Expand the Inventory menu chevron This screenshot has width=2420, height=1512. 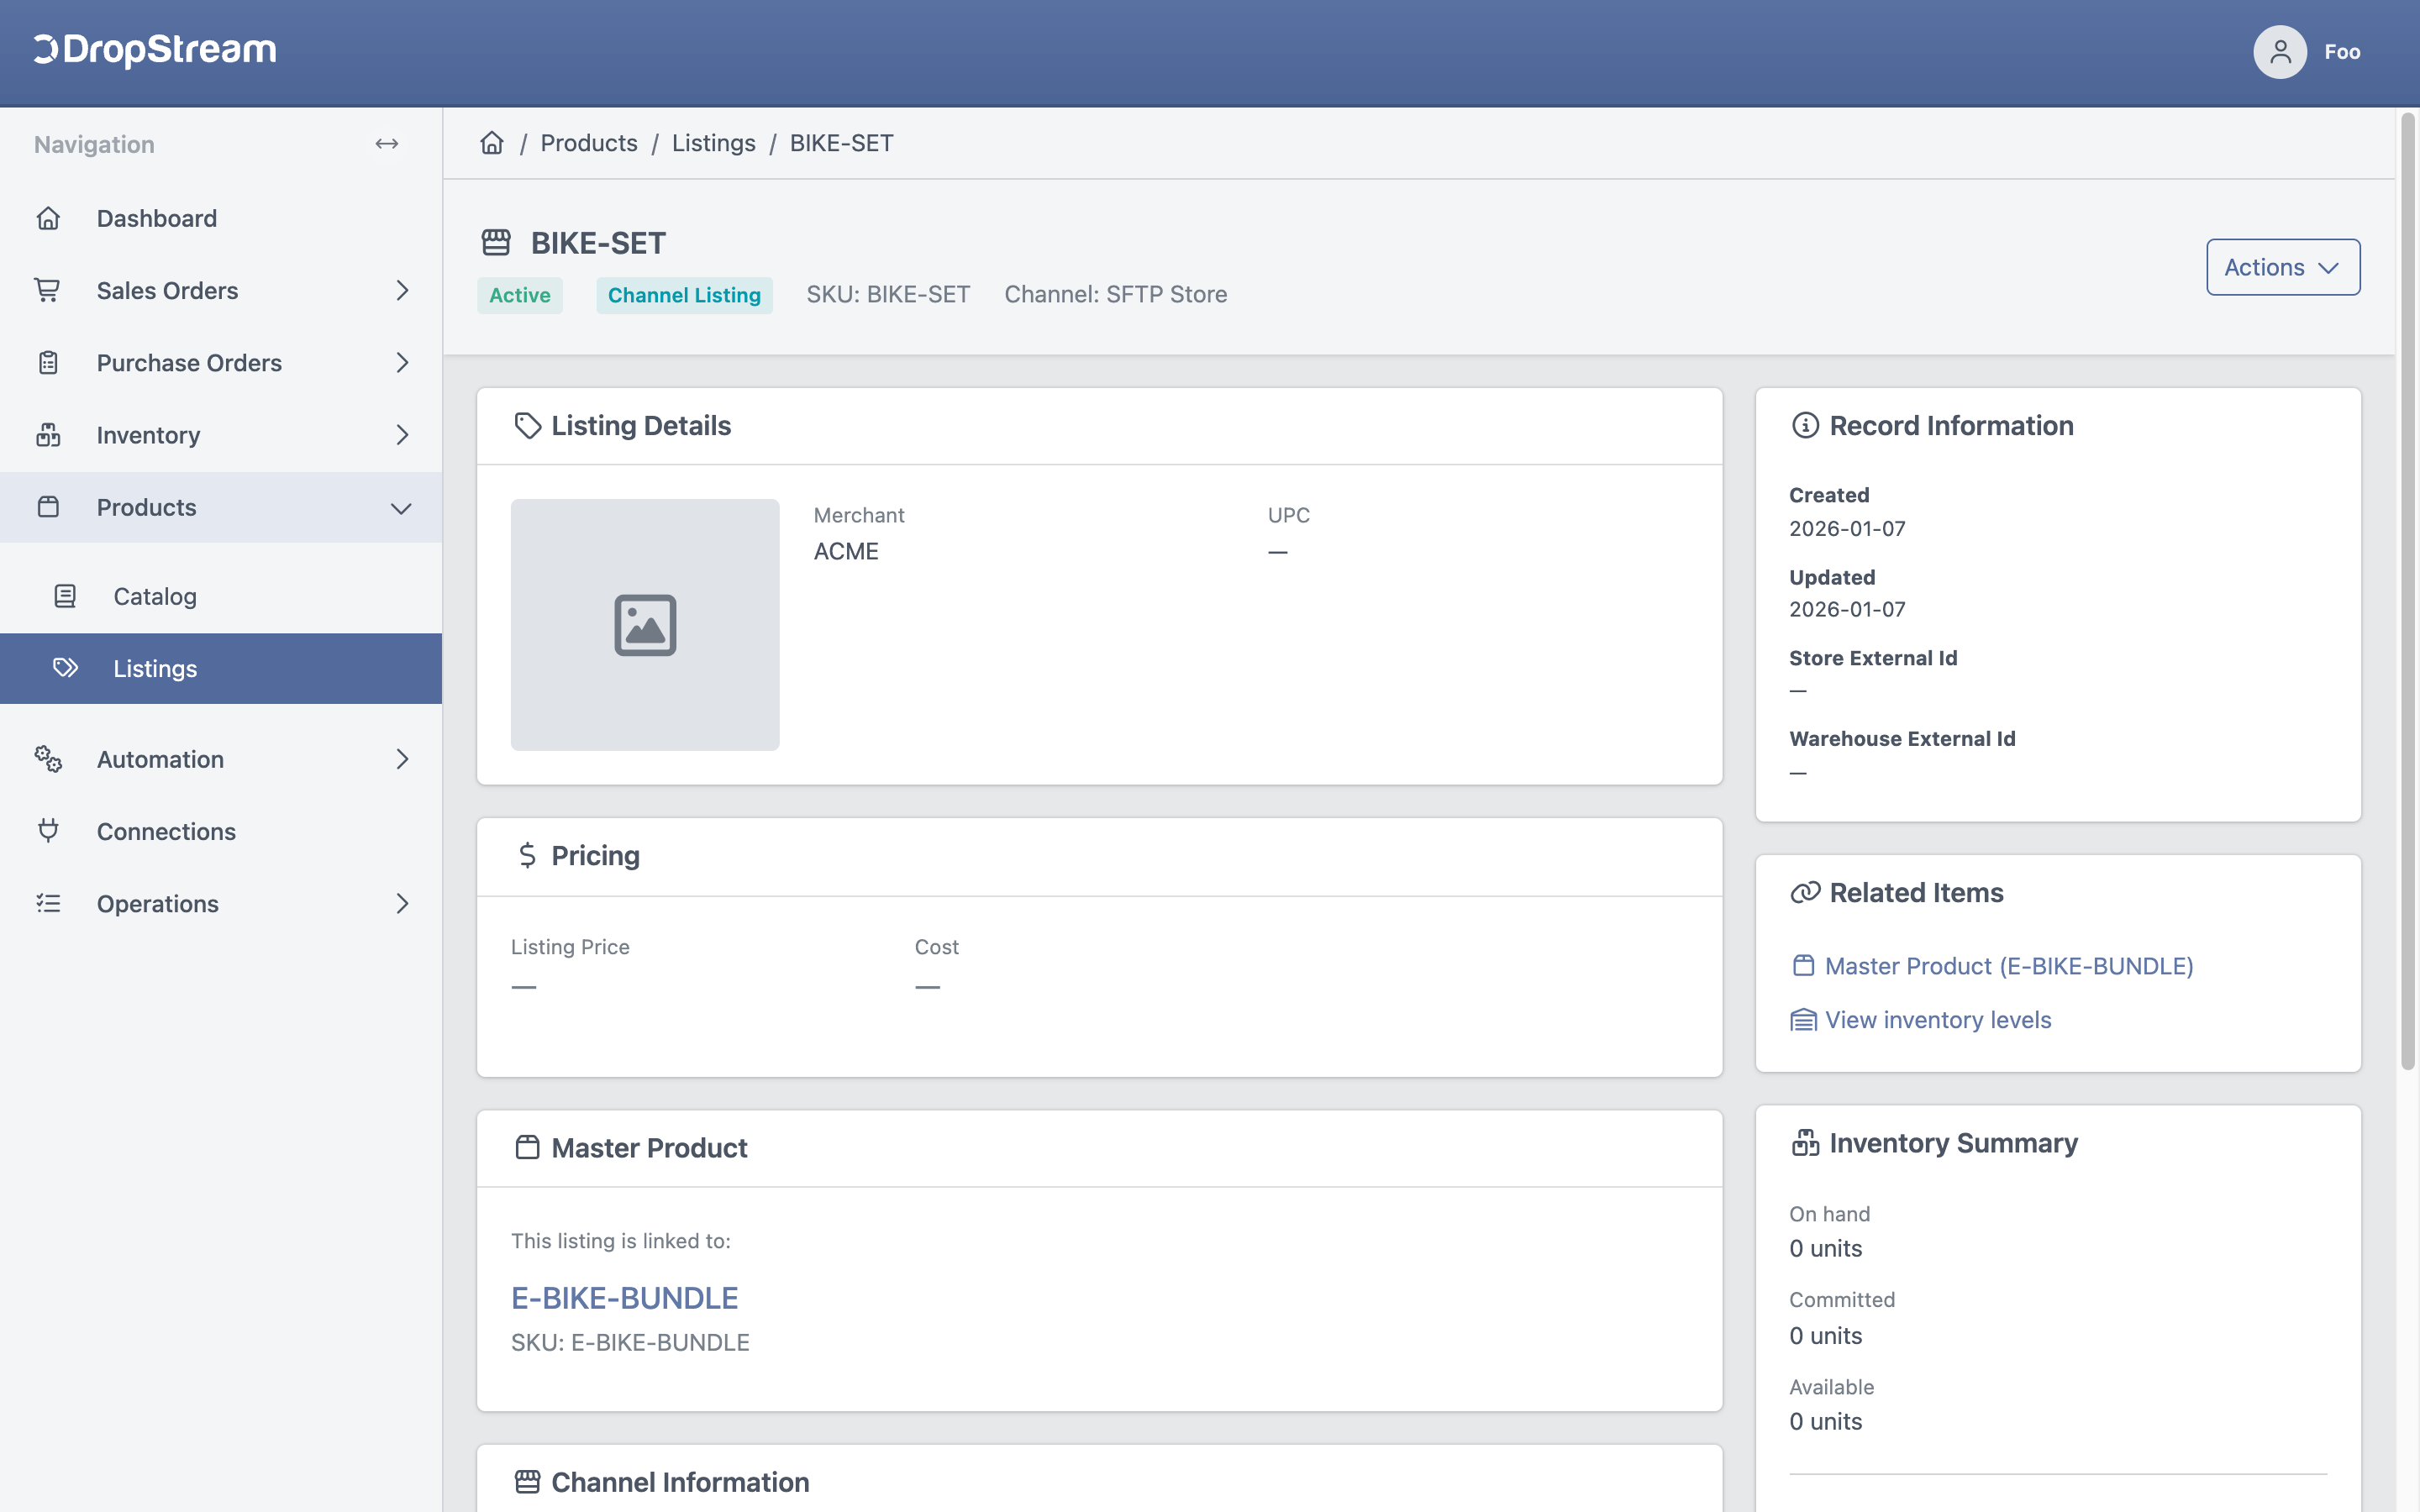click(402, 435)
